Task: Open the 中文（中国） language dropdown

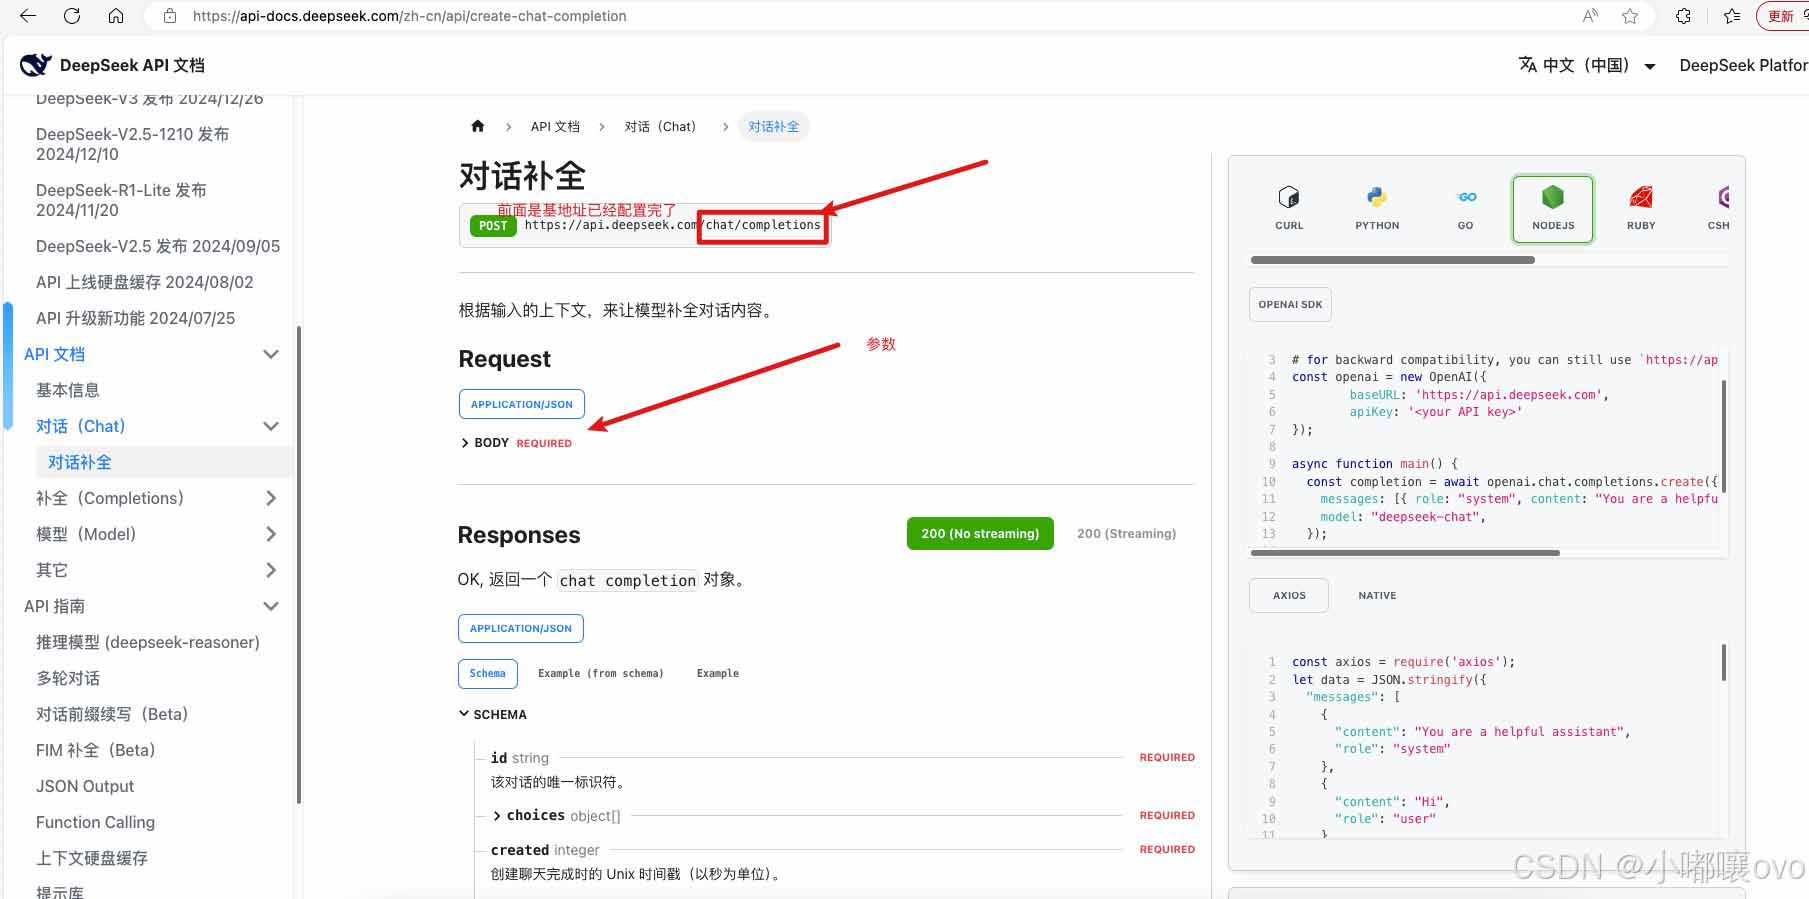Action: 1587,65
